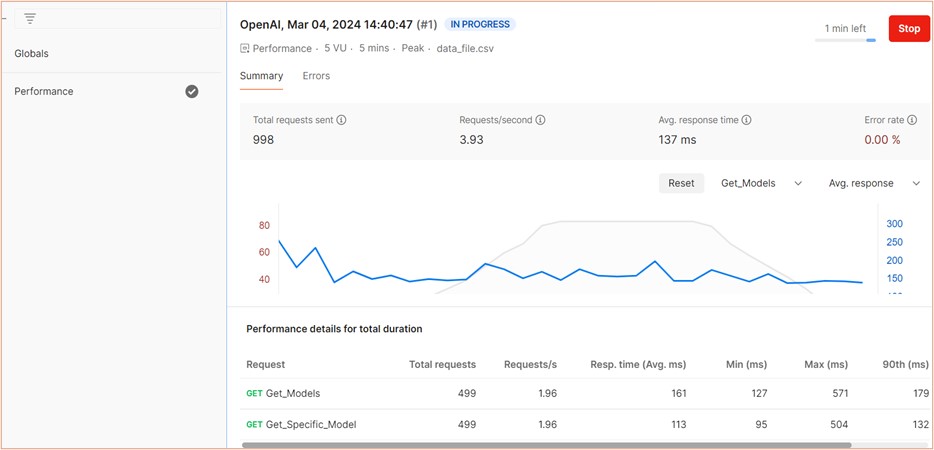934x450 pixels.
Task: Click the 300 label on right chart axis
Action: pos(895,224)
